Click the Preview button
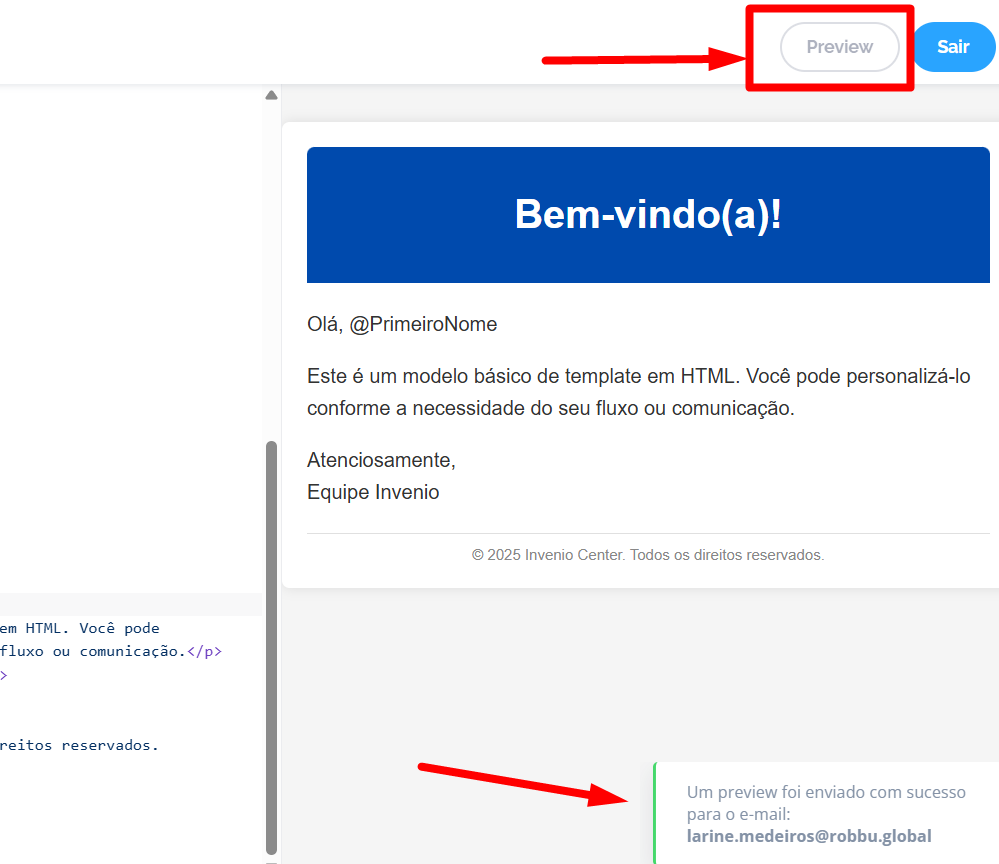 tap(839, 47)
